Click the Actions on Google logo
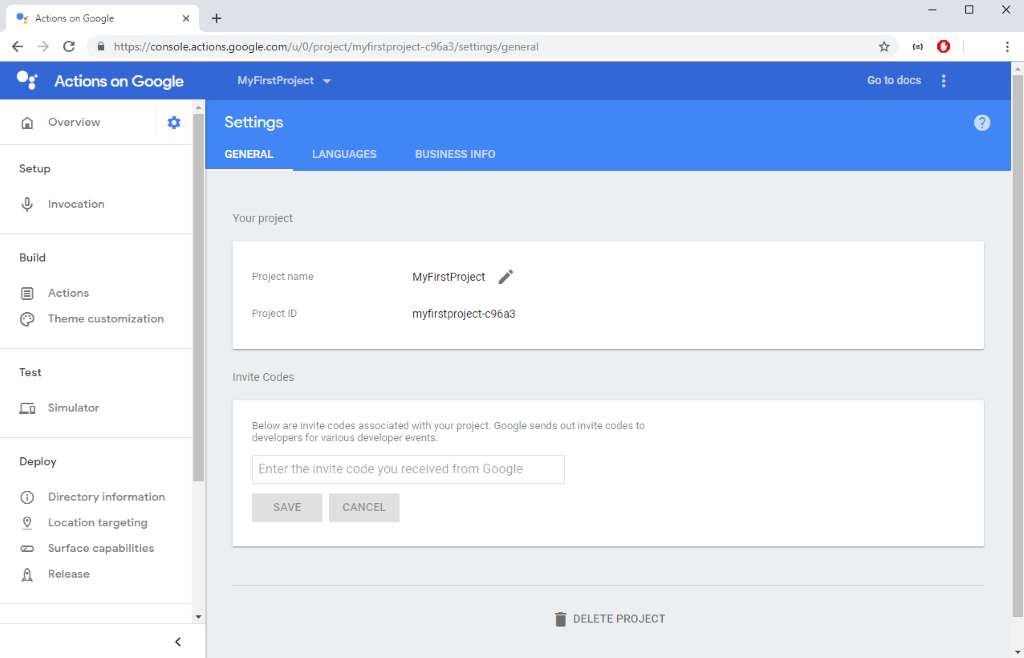The width and height of the screenshot is (1024, 658). point(100,81)
